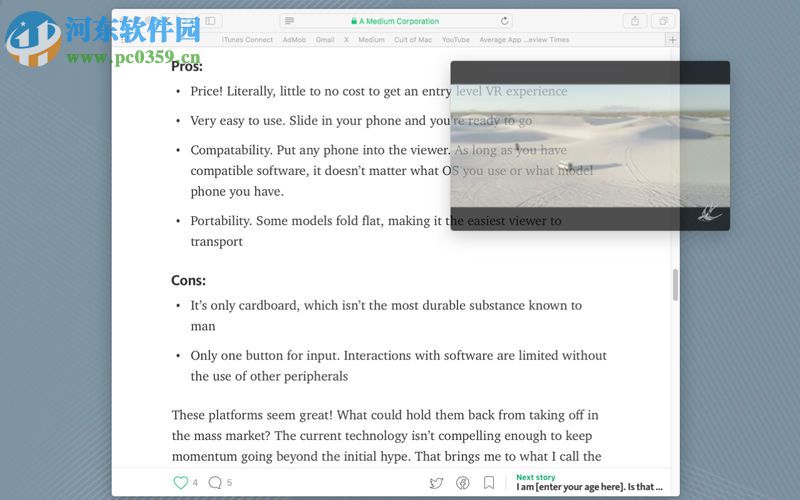Open the Medium bookmark
Screen dimensions: 800x500
tap(371, 40)
